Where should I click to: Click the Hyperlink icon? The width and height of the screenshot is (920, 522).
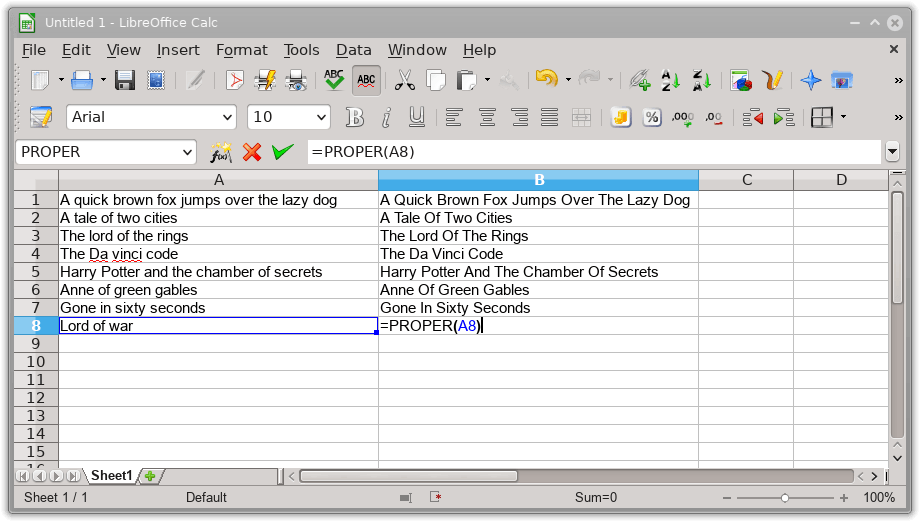click(639, 80)
